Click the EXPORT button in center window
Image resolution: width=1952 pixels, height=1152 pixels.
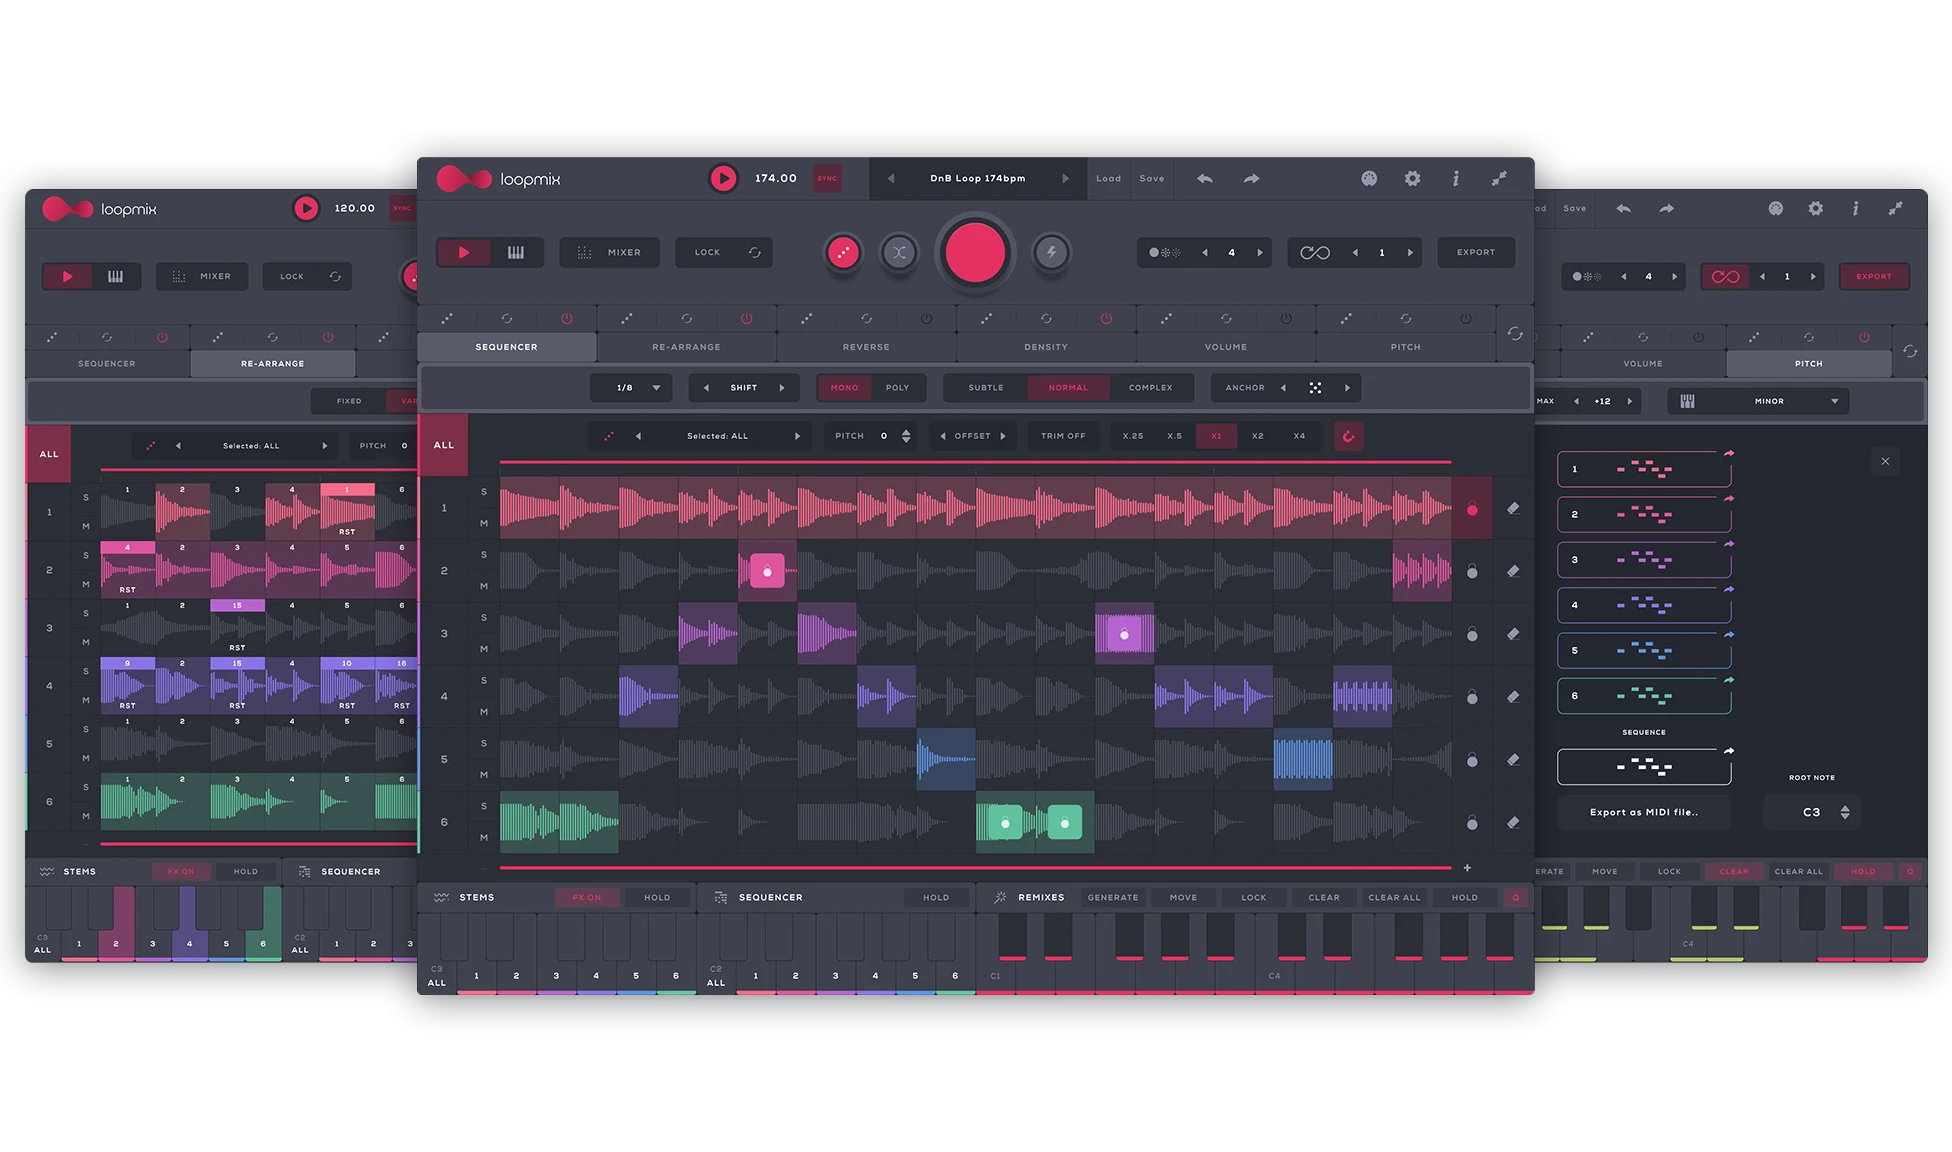click(x=1475, y=253)
